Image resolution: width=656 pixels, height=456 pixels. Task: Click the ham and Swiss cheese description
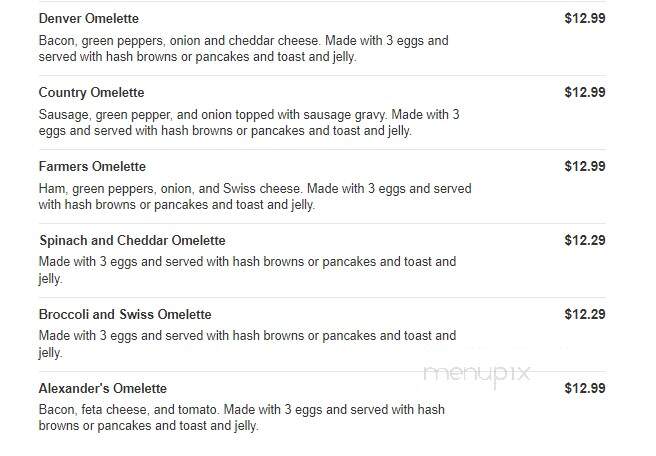(255, 197)
